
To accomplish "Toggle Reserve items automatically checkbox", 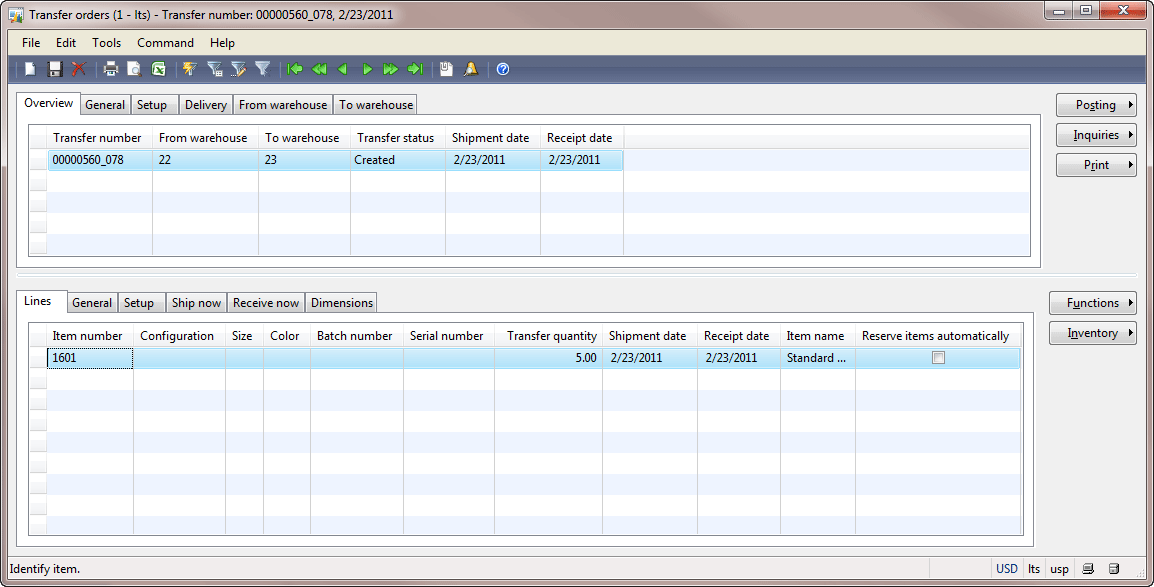I will coord(938,358).
